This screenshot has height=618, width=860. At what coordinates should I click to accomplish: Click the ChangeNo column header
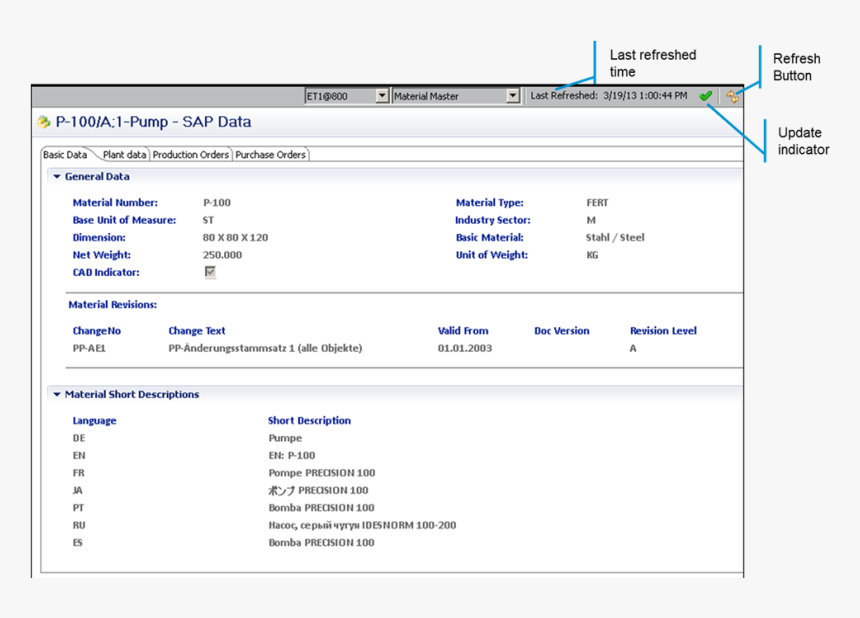tap(97, 331)
